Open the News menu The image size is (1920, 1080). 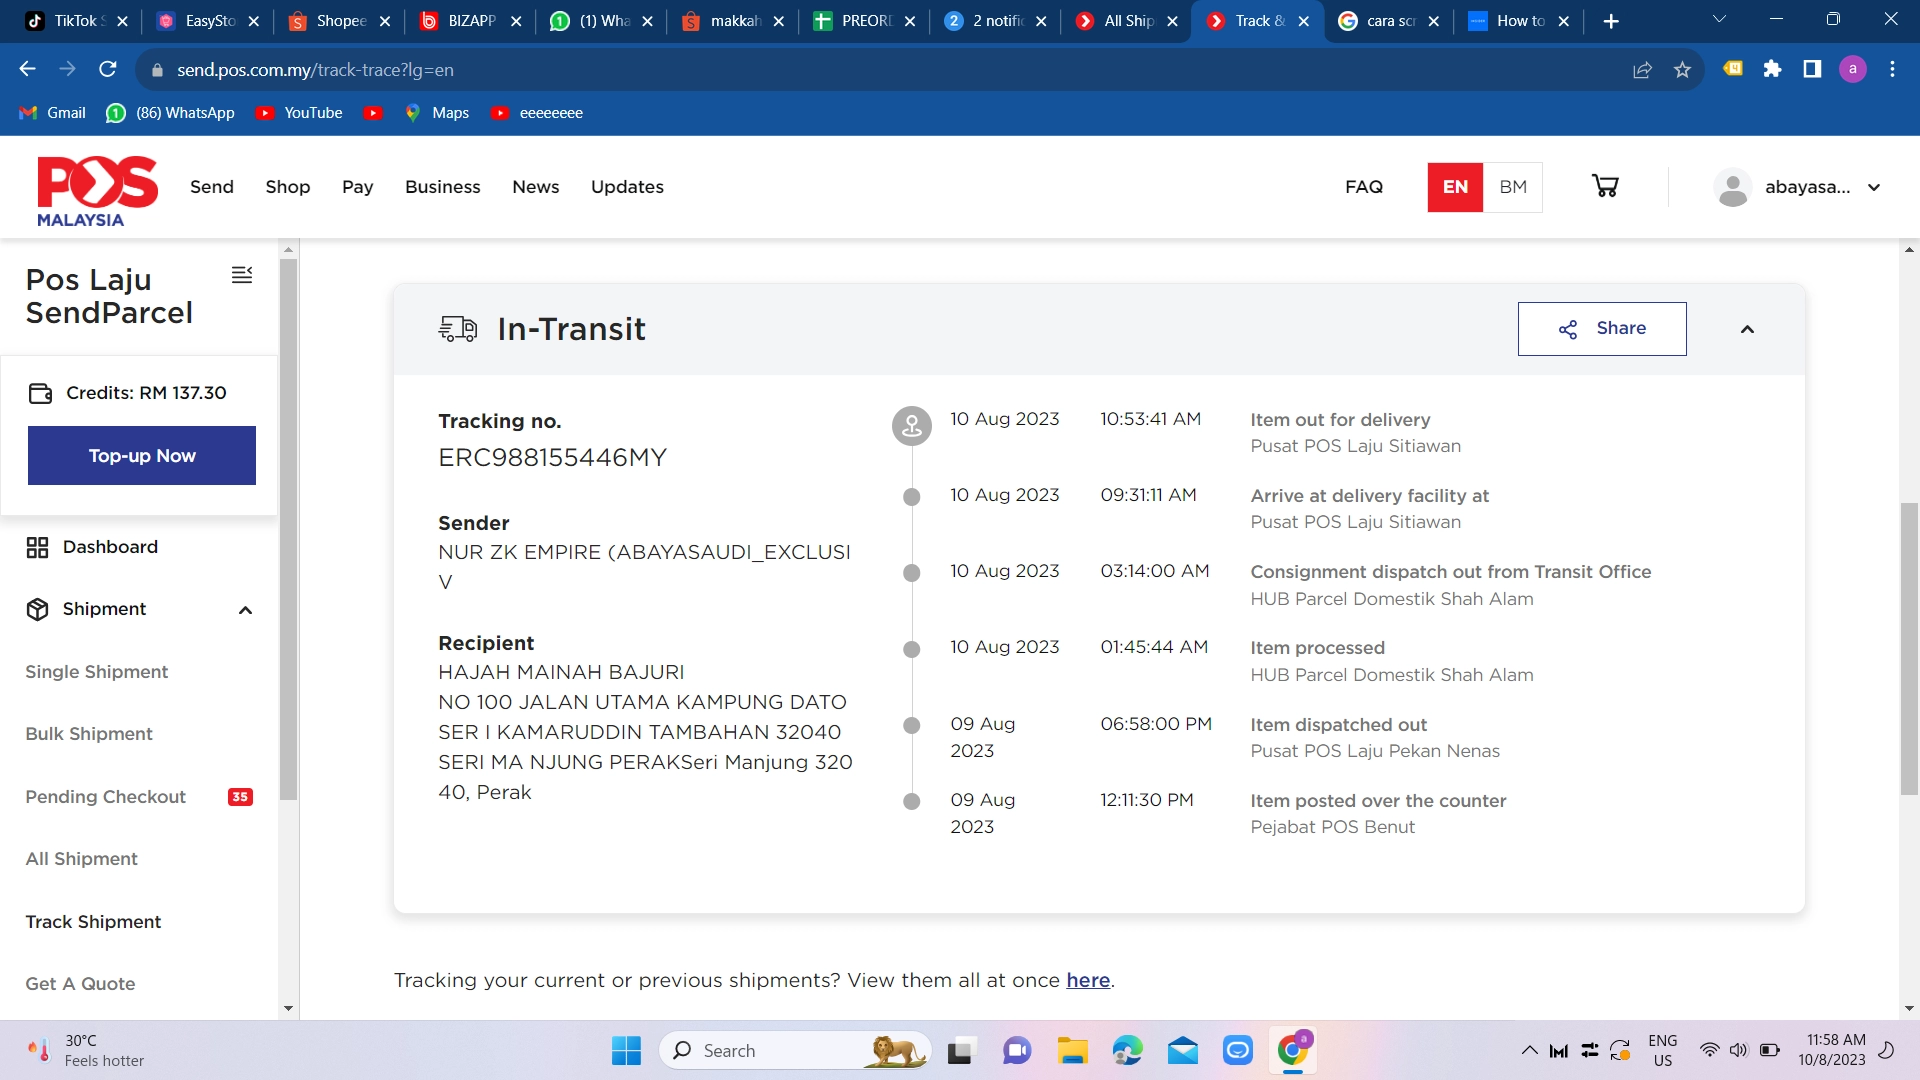pyautogui.click(x=536, y=187)
